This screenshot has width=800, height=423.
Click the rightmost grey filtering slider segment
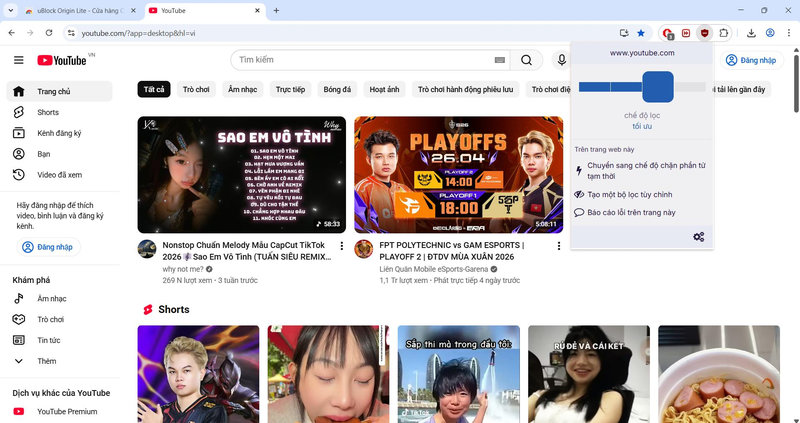(690, 87)
